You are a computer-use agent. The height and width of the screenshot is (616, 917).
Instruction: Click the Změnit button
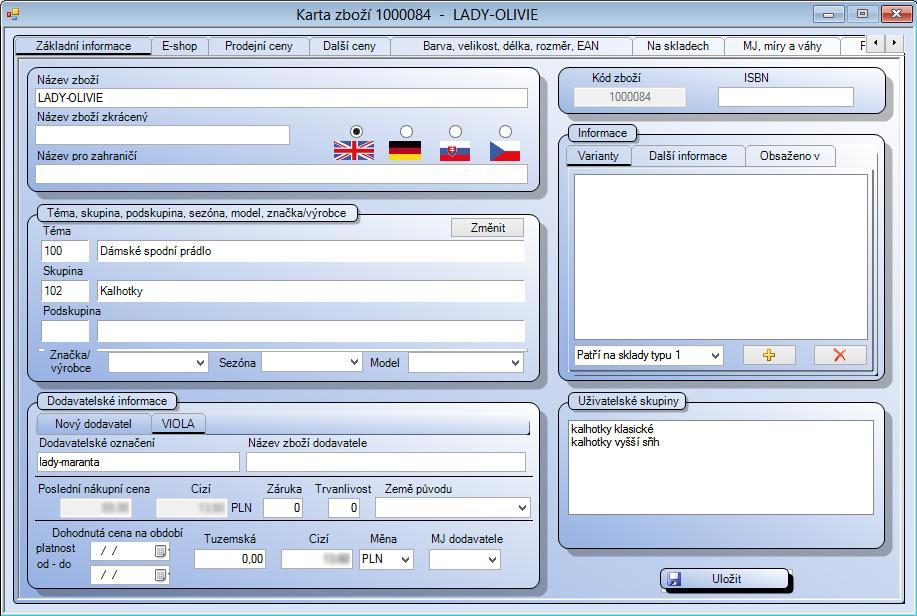(488, 228)
